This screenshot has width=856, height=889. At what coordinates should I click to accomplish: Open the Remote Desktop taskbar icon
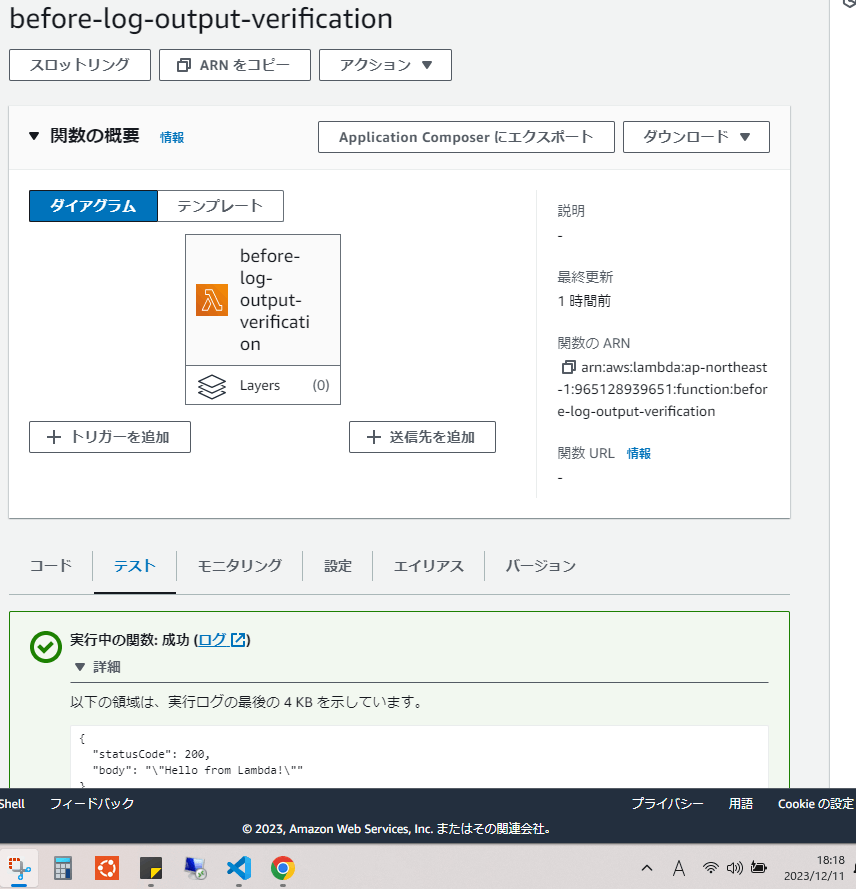(x=195, y=868)
